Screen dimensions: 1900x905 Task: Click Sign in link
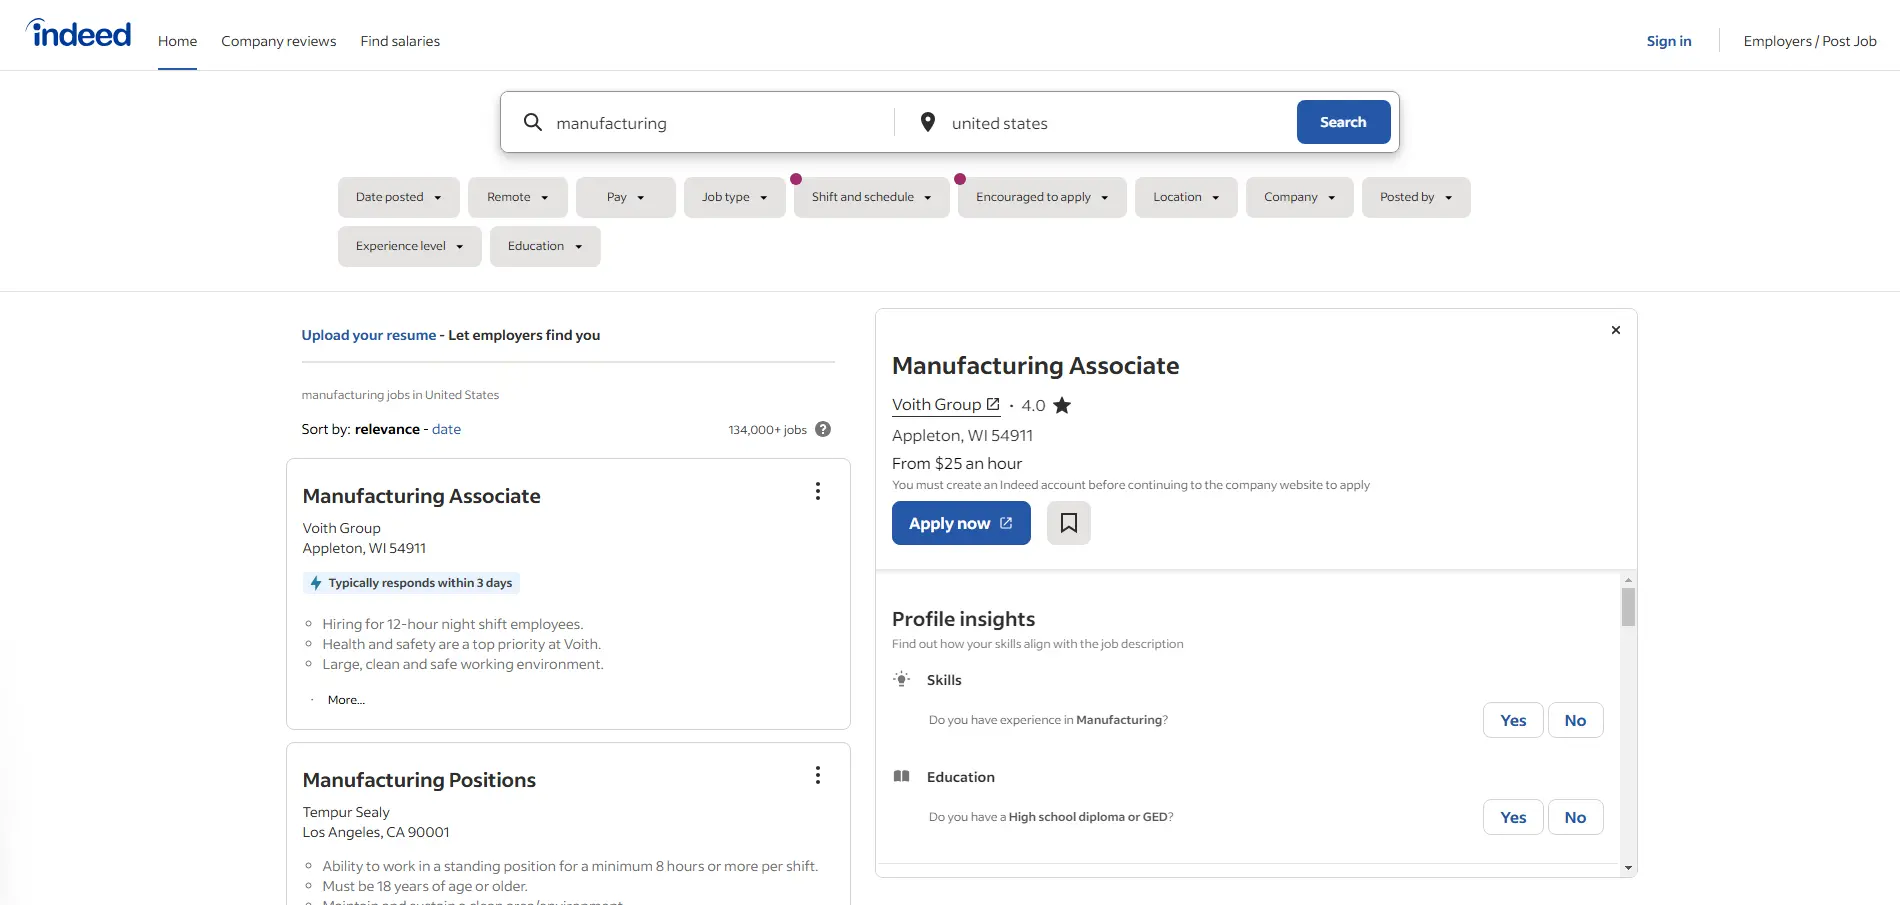click(1669, 41)
